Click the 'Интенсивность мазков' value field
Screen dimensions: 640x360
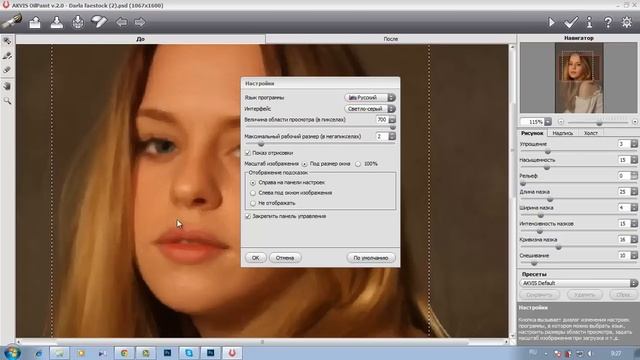[x=624, y=223]
